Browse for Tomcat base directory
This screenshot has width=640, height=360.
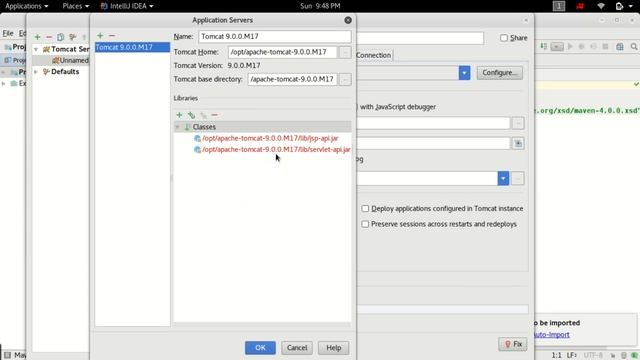coord(345,79)
